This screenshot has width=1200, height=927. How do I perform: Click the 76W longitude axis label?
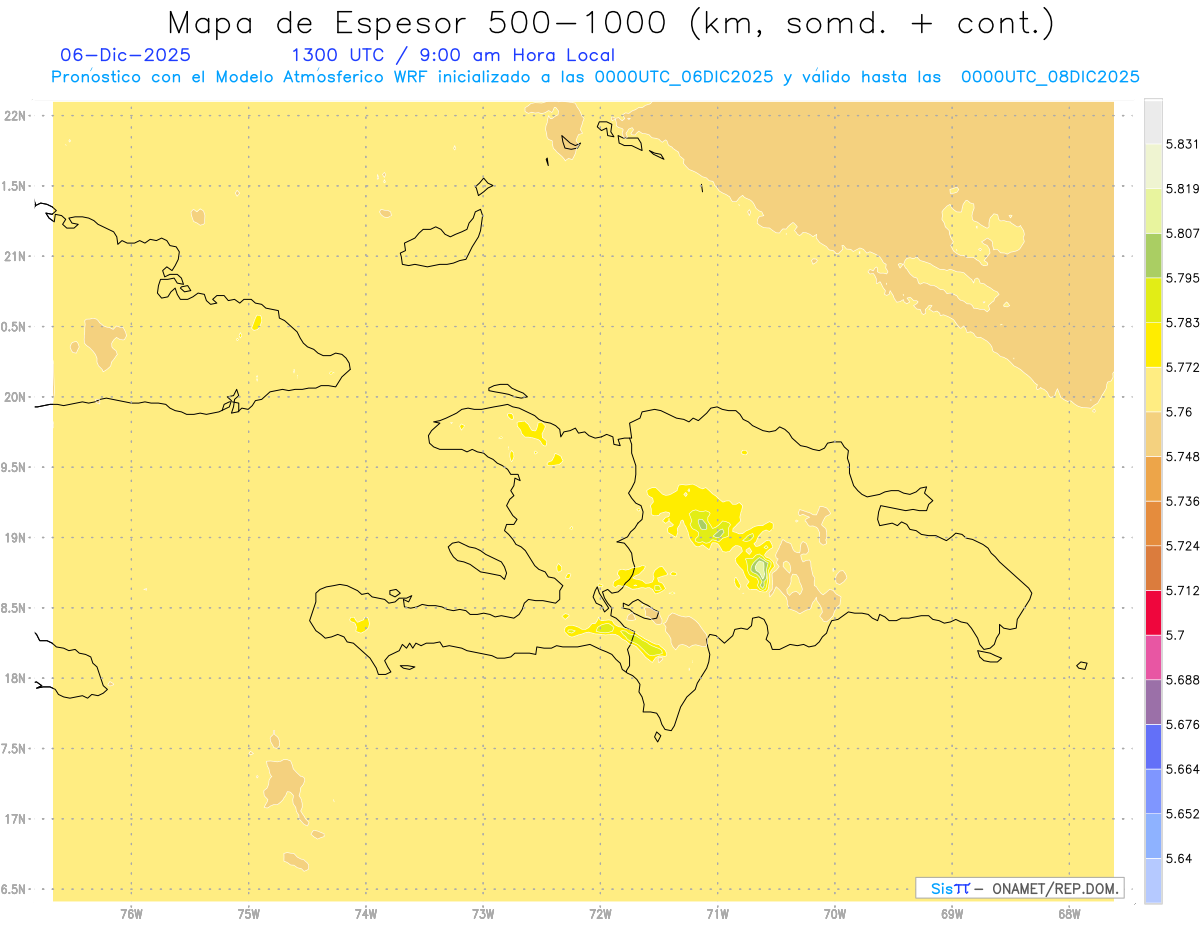click(x=131, y=913)
